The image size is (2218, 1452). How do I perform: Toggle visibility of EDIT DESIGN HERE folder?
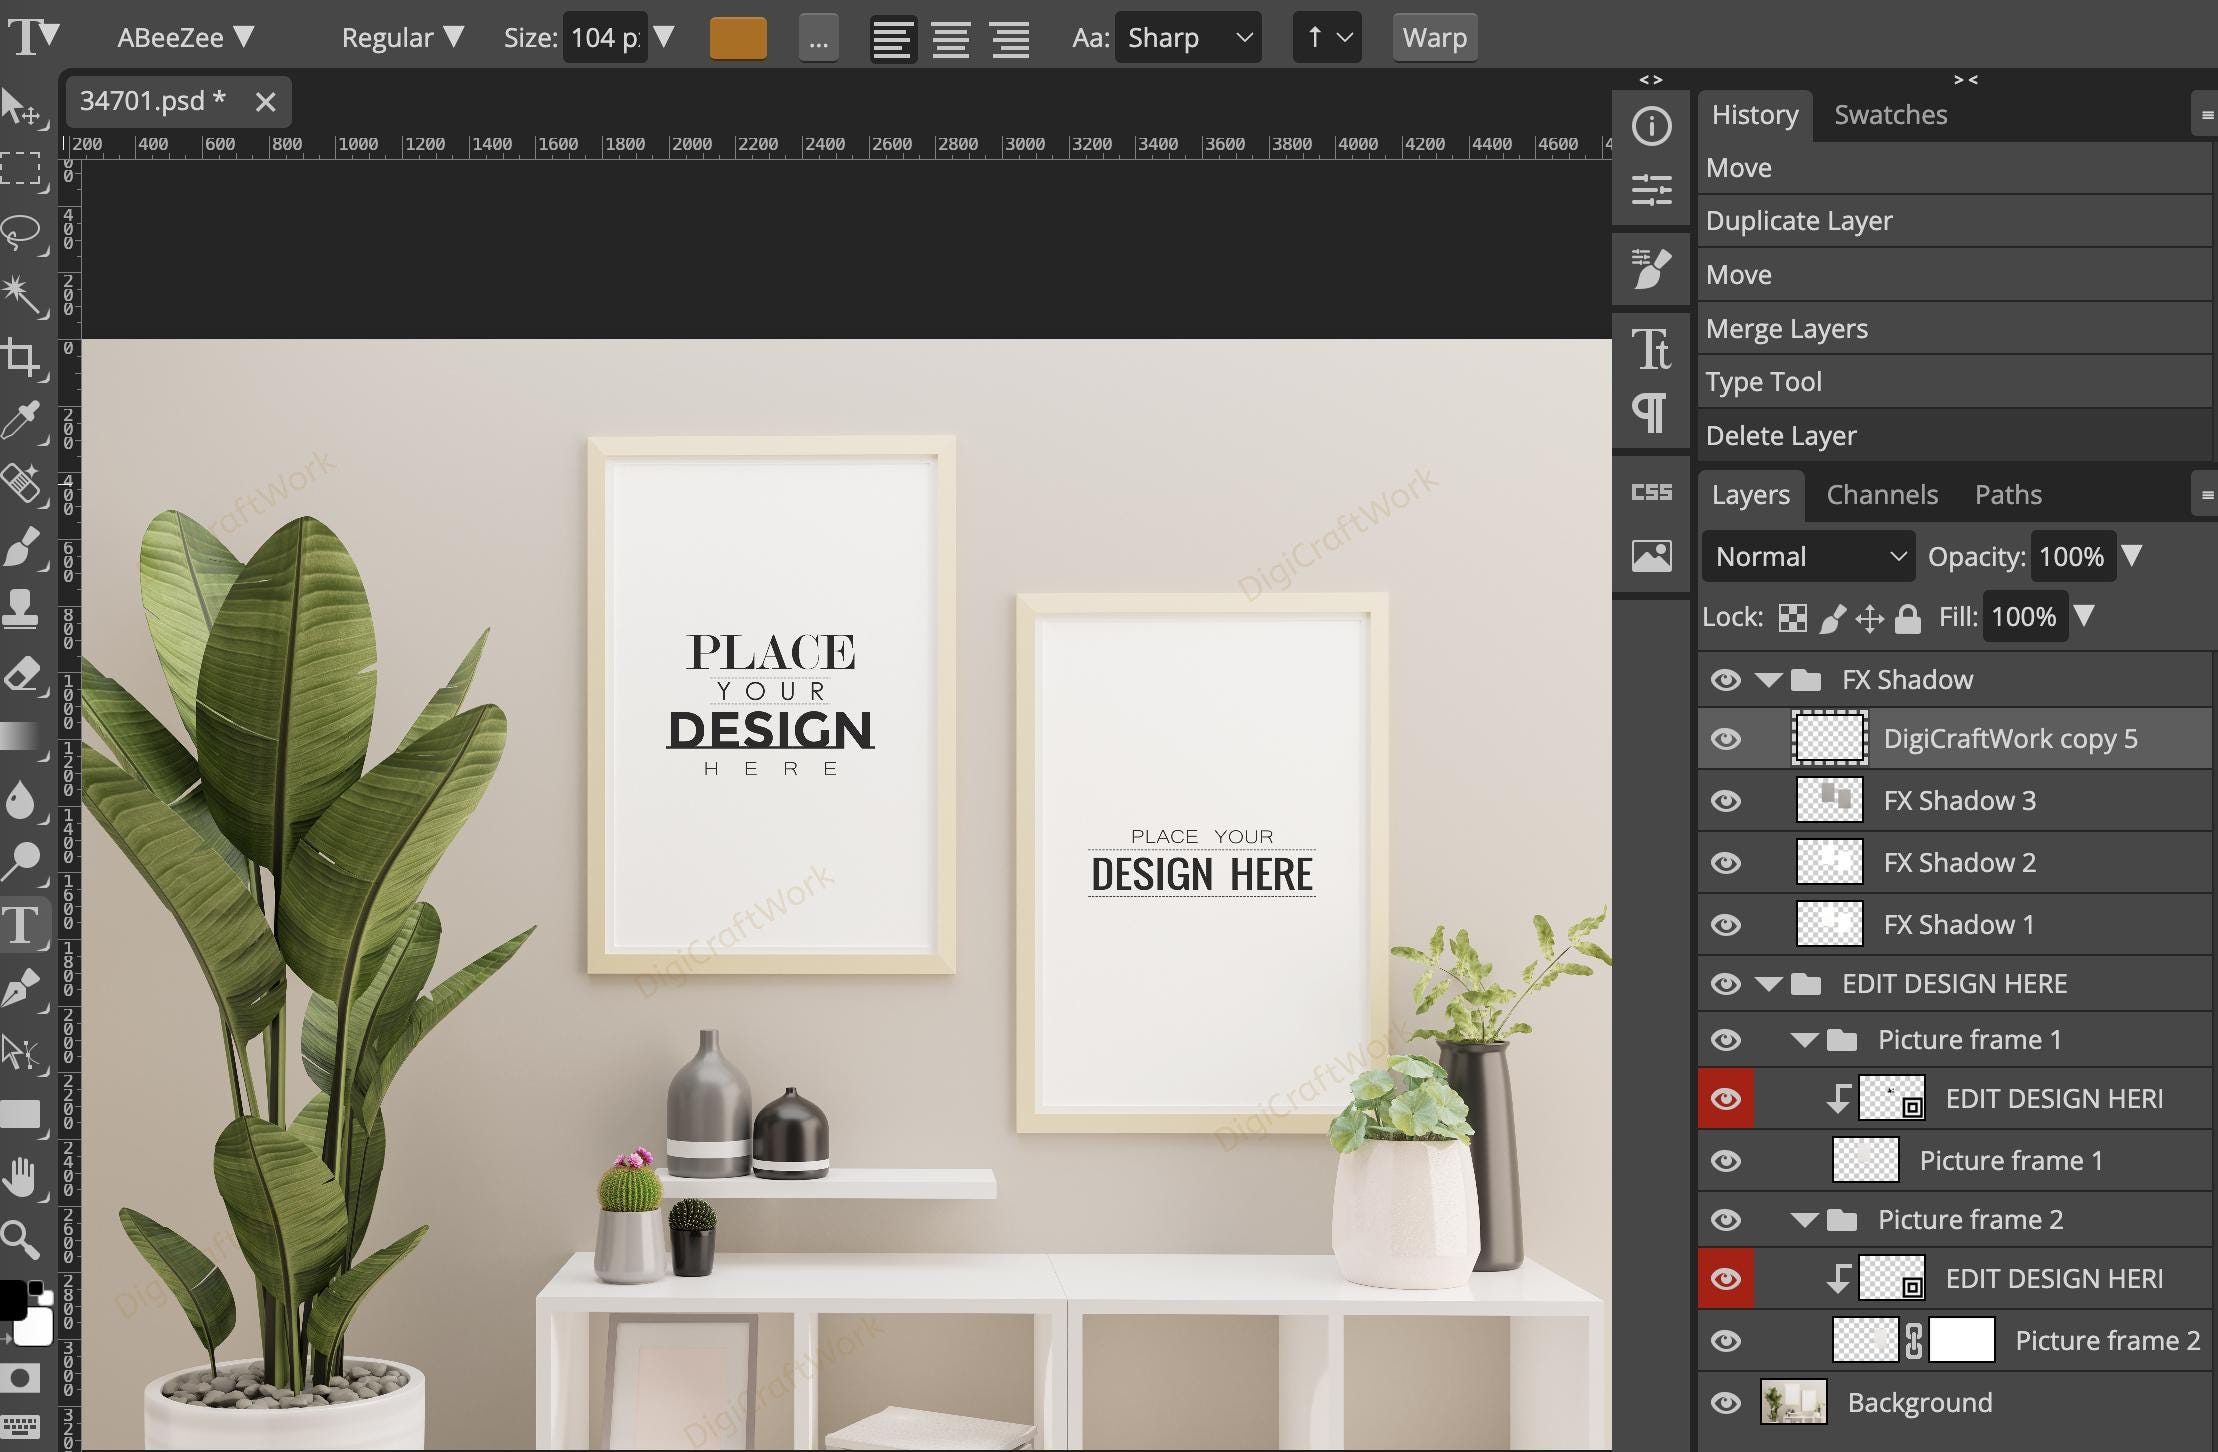coord(1726,984)
